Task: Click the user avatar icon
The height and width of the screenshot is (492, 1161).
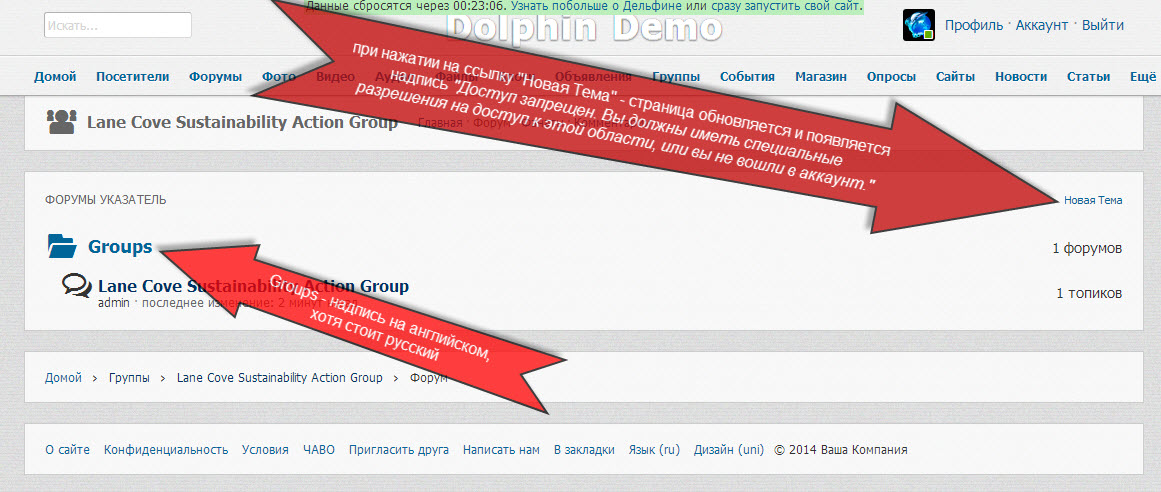Action: (919, 25)
